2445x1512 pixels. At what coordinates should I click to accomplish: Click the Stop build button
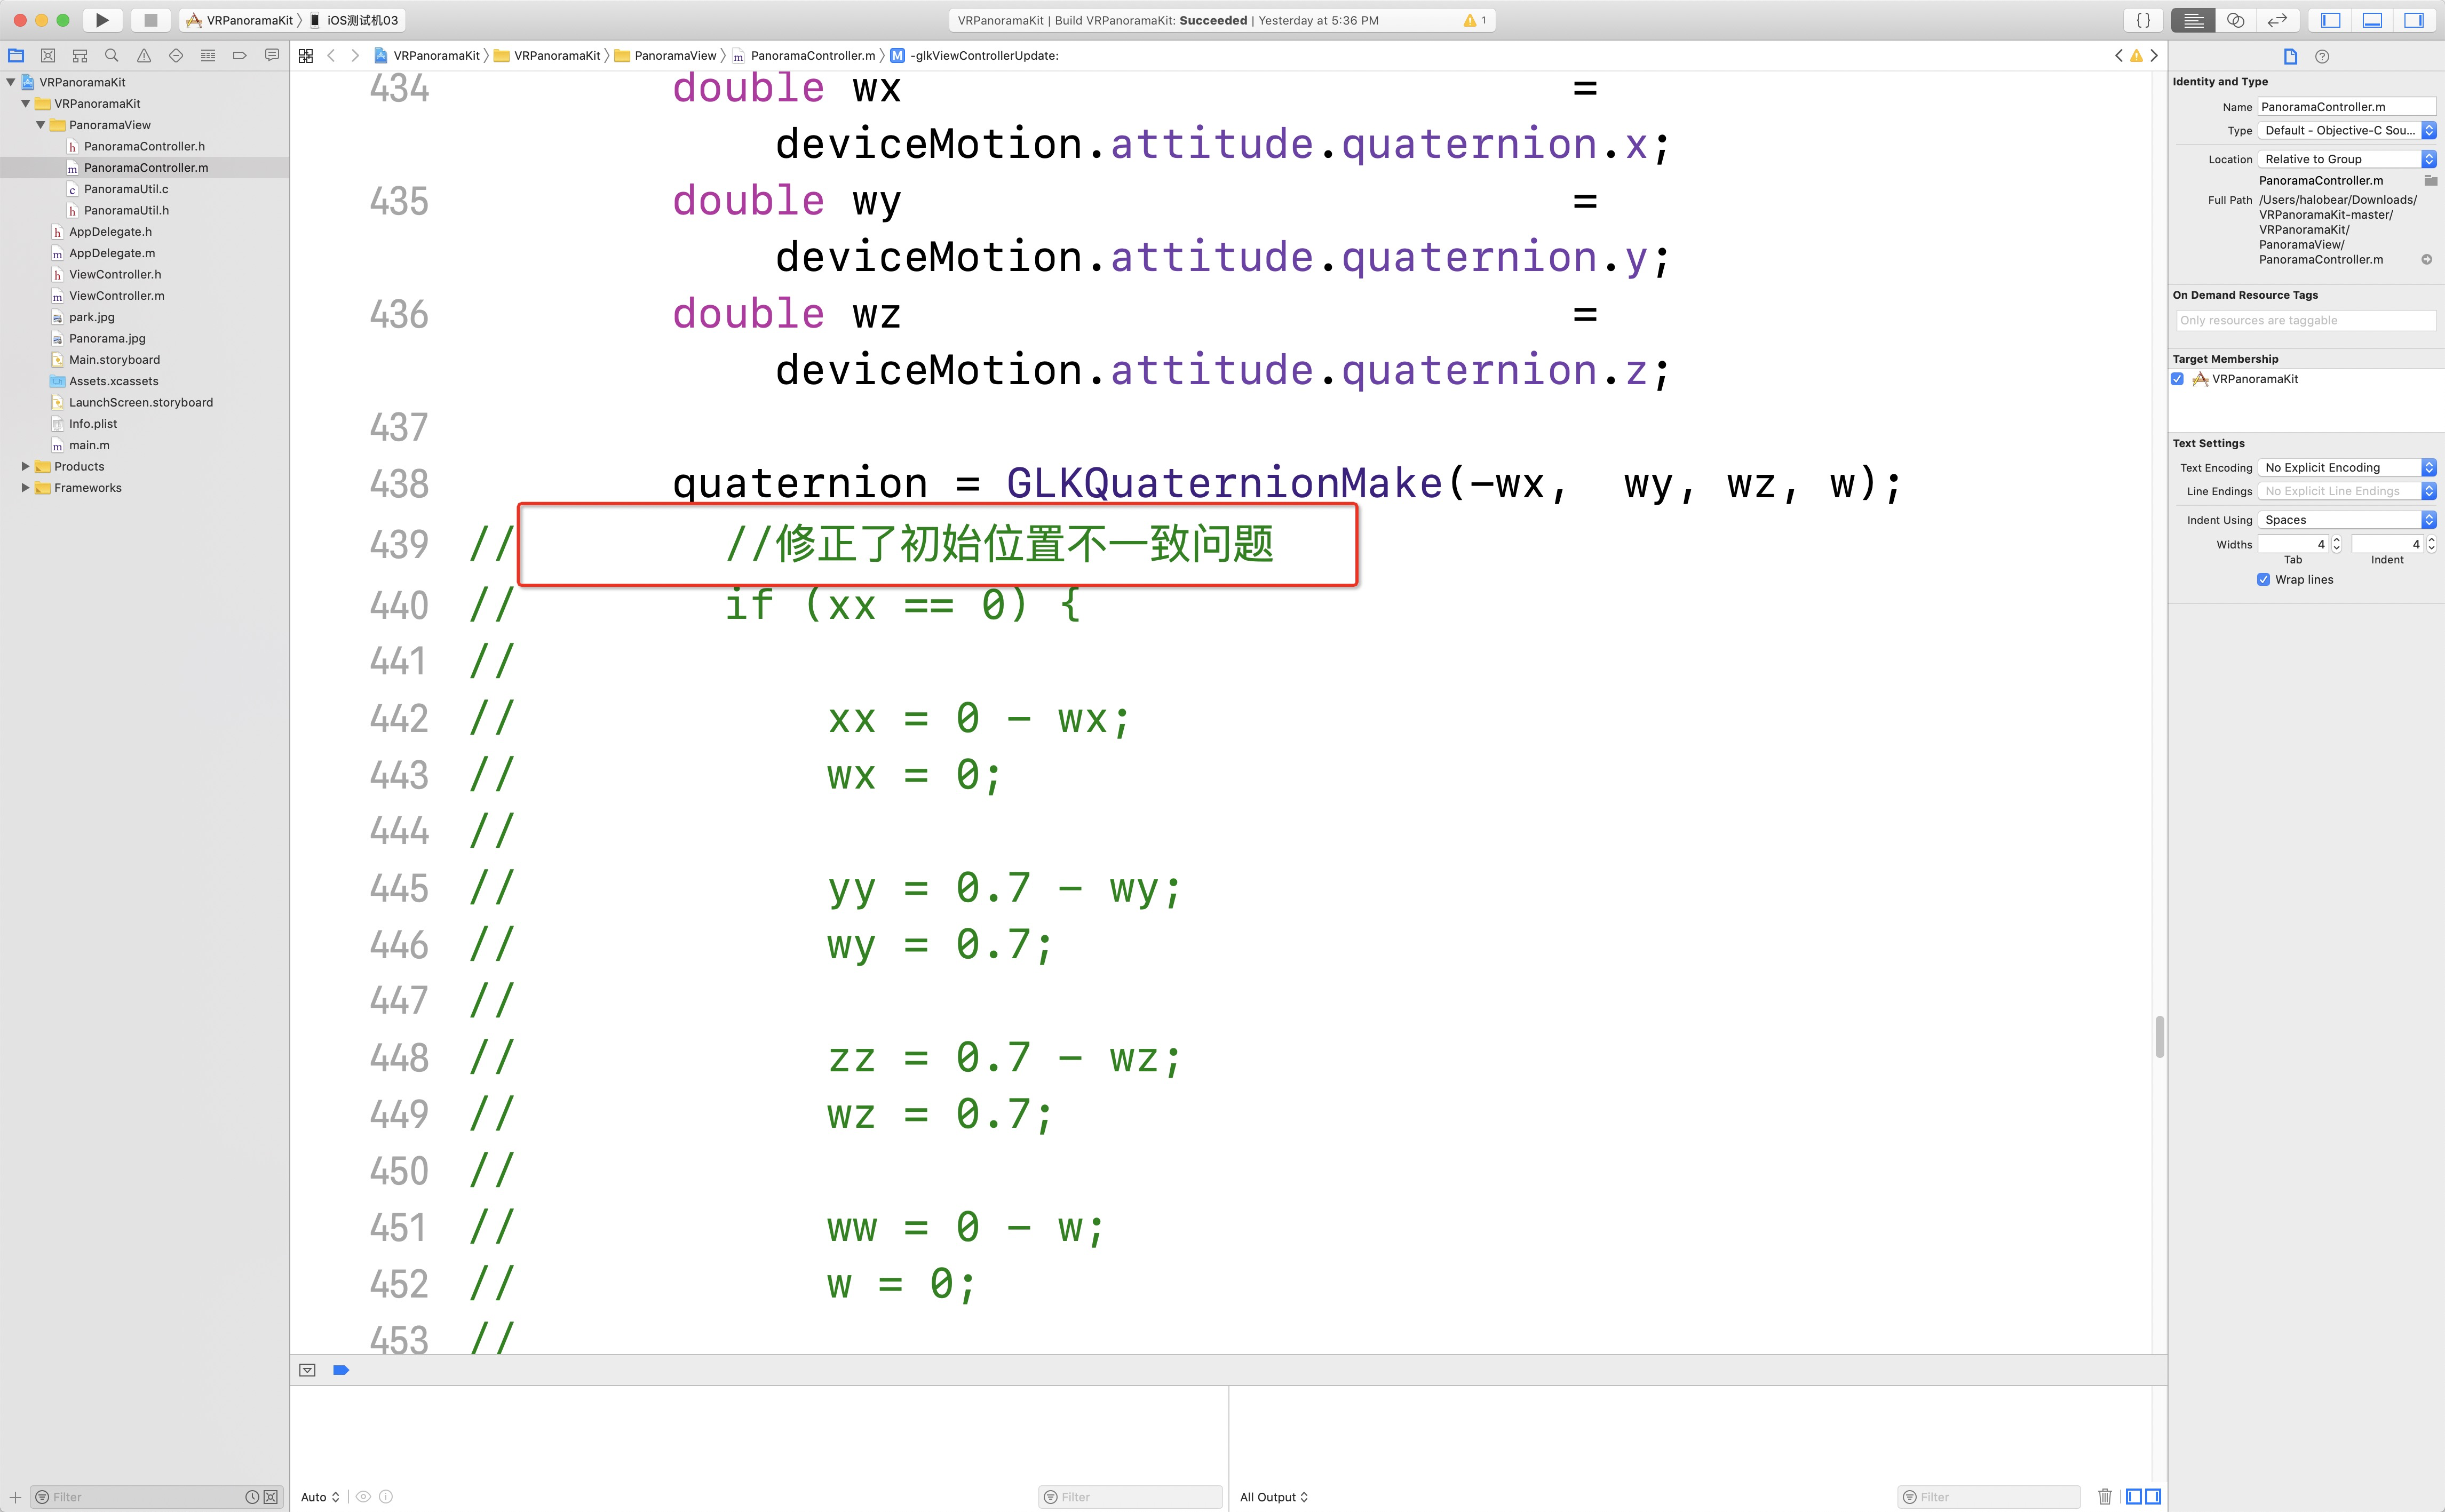click(x=151, y=20)
